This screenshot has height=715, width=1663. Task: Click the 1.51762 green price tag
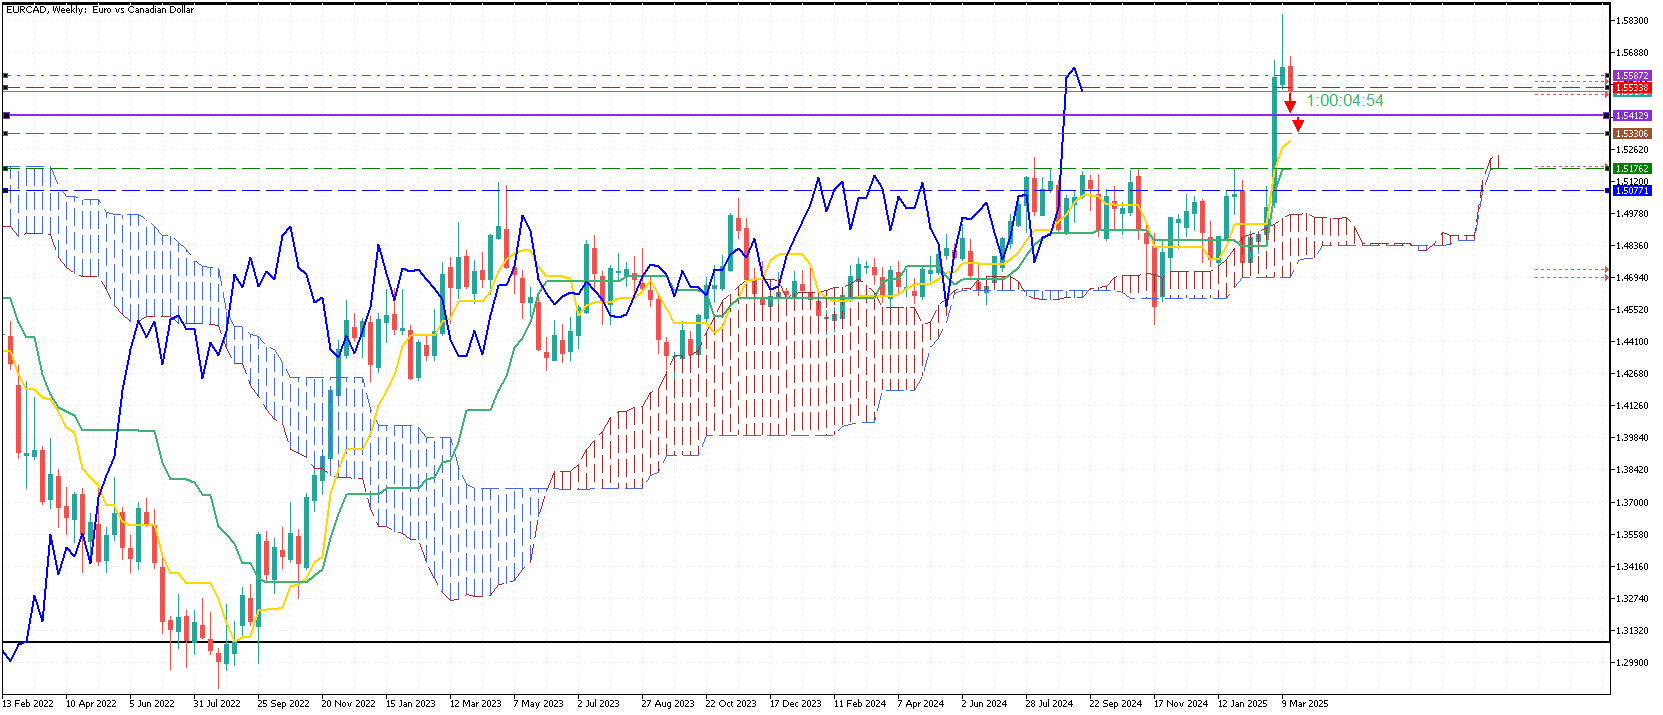(x=1632, y=169)
